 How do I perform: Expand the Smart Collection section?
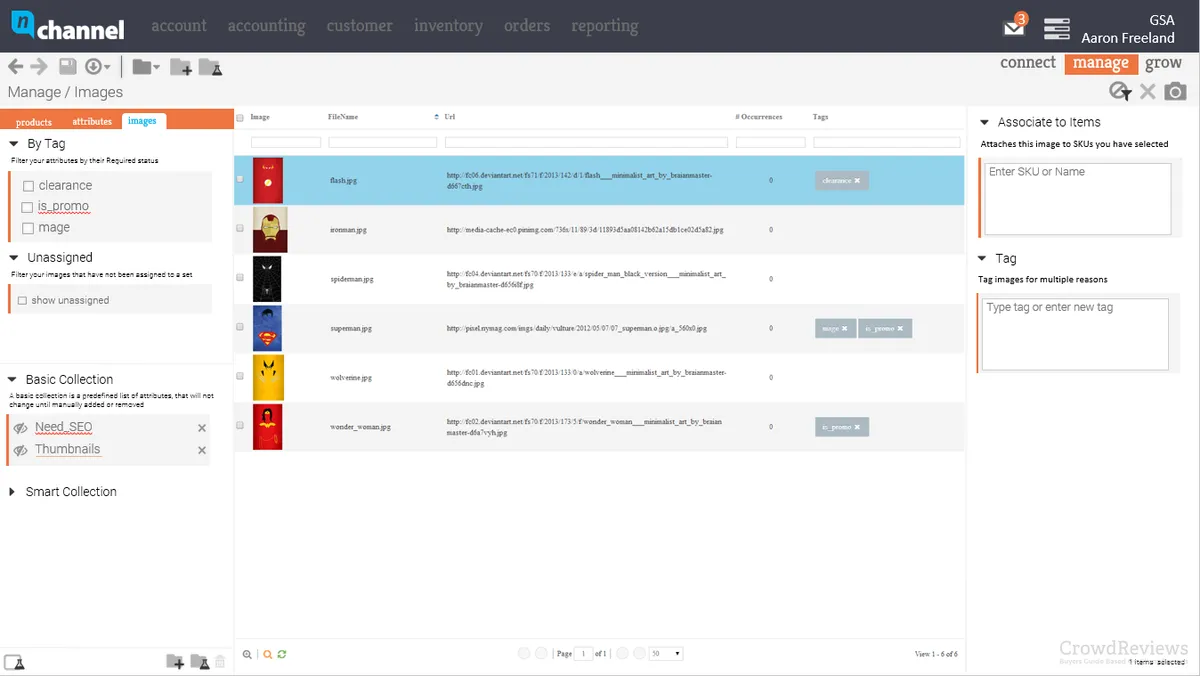[12, 492]
